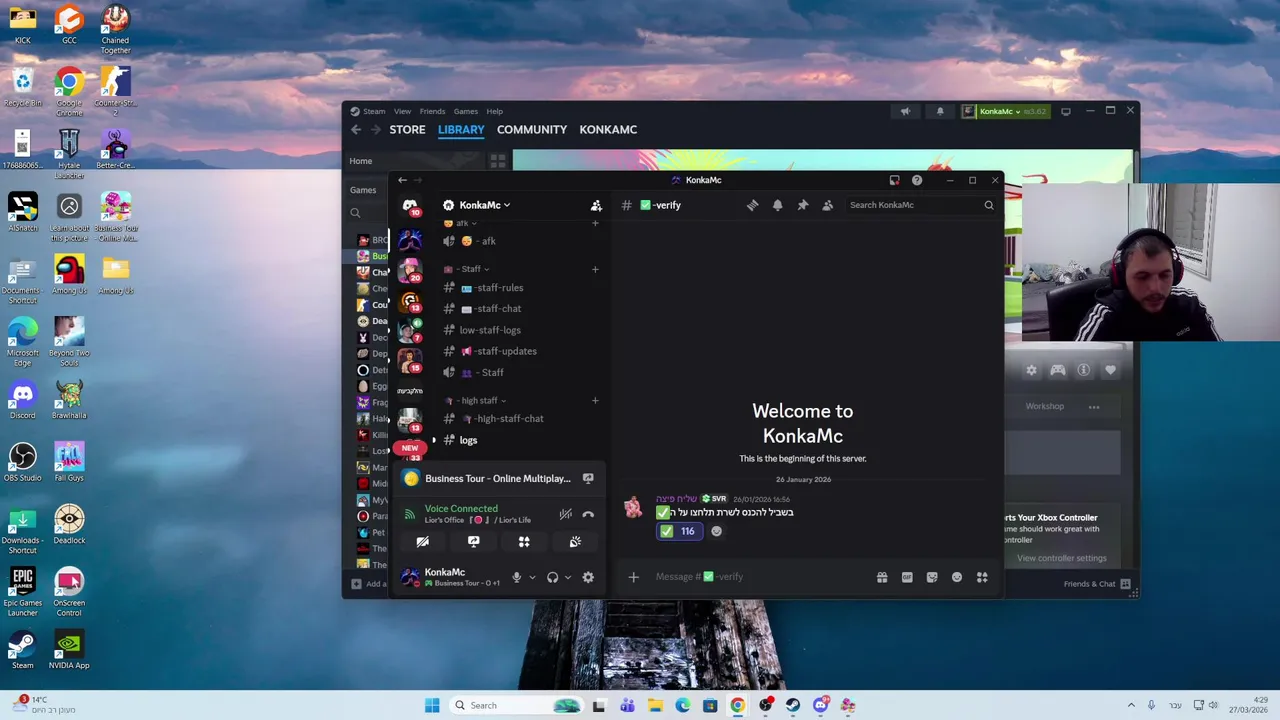Open notification settings bell in Discord header

click(x=777, y=205)
